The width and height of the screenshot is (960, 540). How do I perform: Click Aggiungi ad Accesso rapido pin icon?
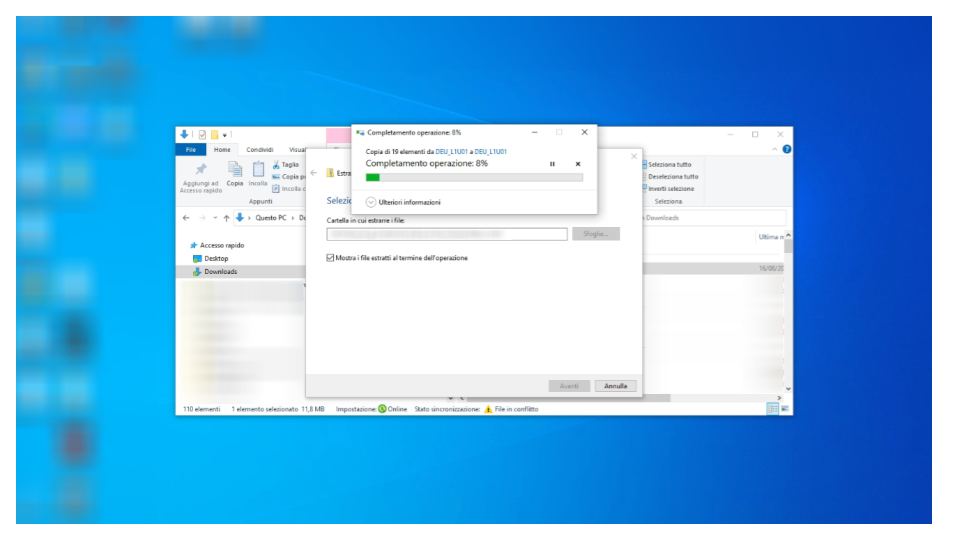pos(201,170)
